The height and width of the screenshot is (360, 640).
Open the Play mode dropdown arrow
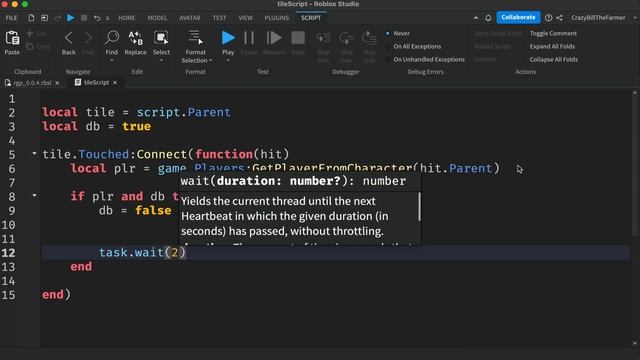228,60
